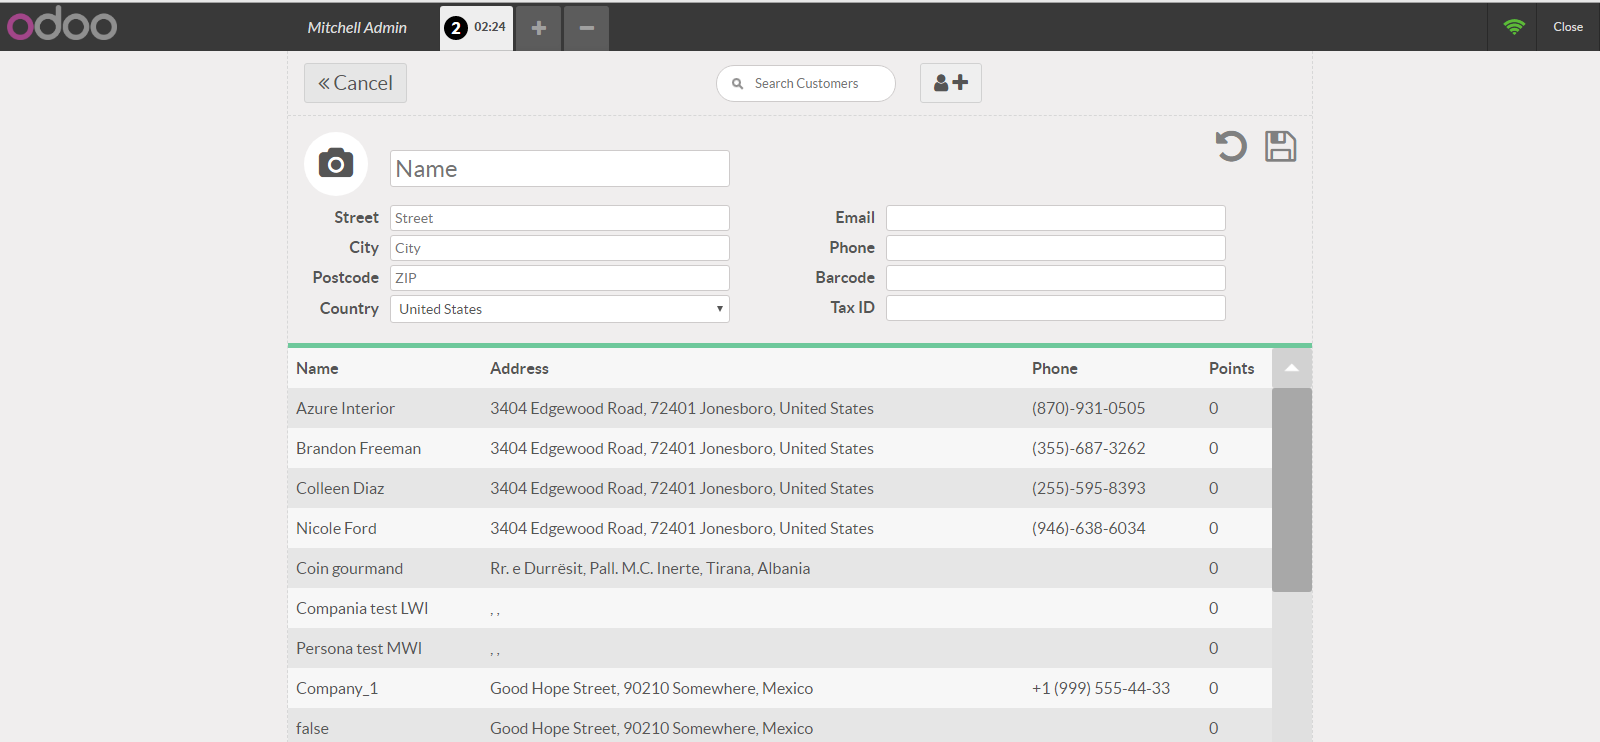The width and height of the screenshot is (1600, 742).
Task: Click the add new customer icon
Action: point(951,83)
